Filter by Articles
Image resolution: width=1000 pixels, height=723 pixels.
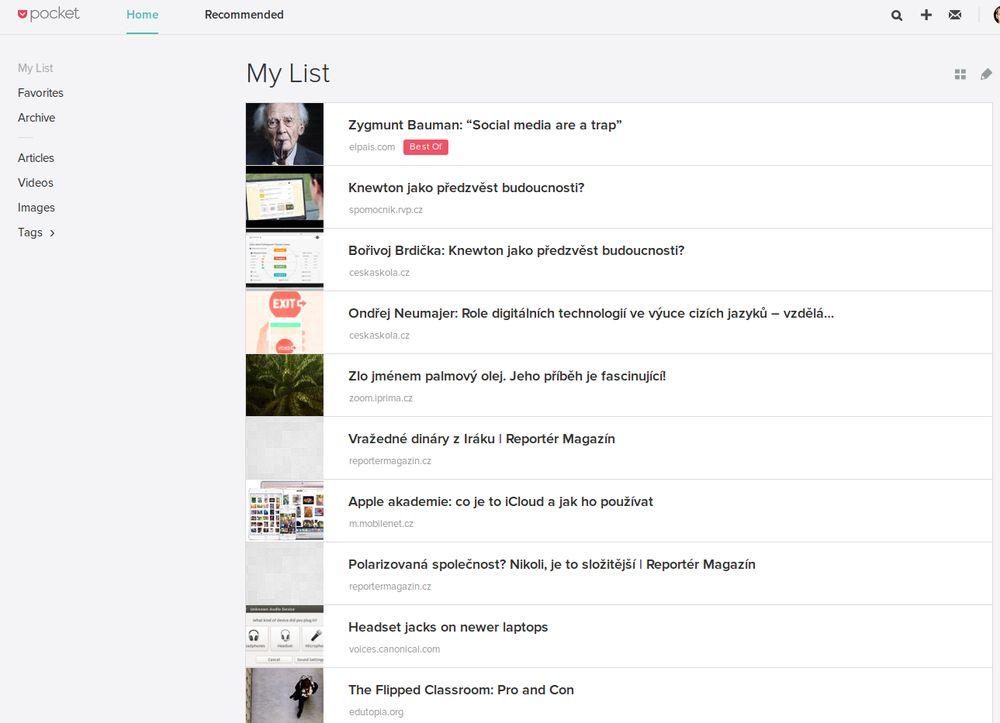pyautogui.click(x=36, y=157)
